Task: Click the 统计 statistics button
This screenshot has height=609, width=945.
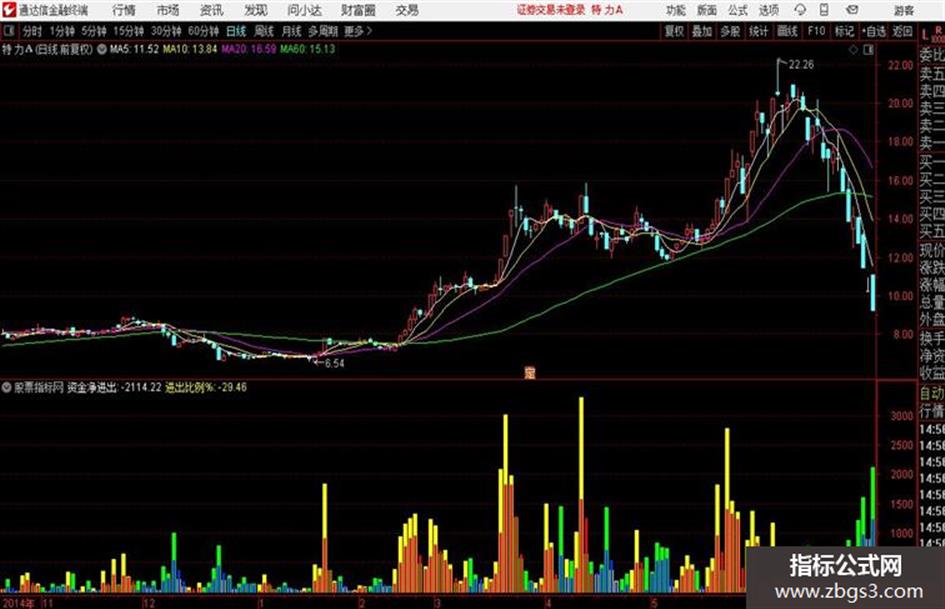Action: pos(759,31)
